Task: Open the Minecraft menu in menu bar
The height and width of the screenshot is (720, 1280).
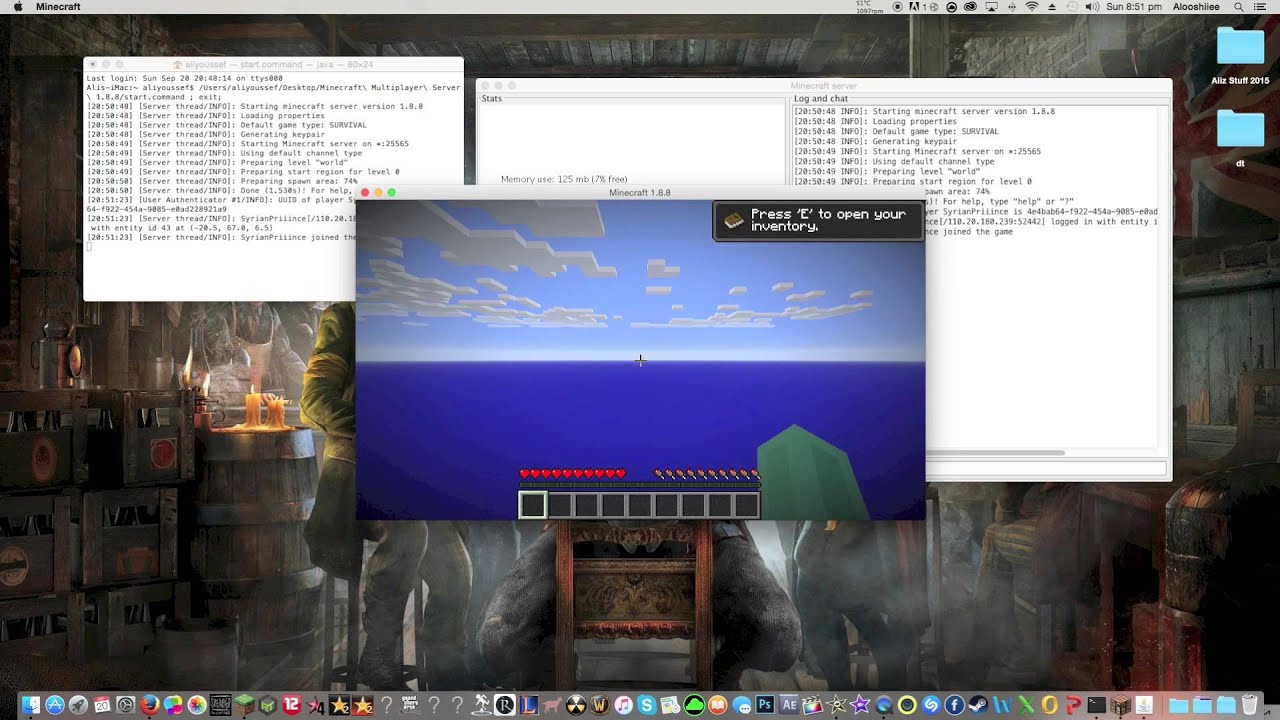Action: click(x=58, y=7)
